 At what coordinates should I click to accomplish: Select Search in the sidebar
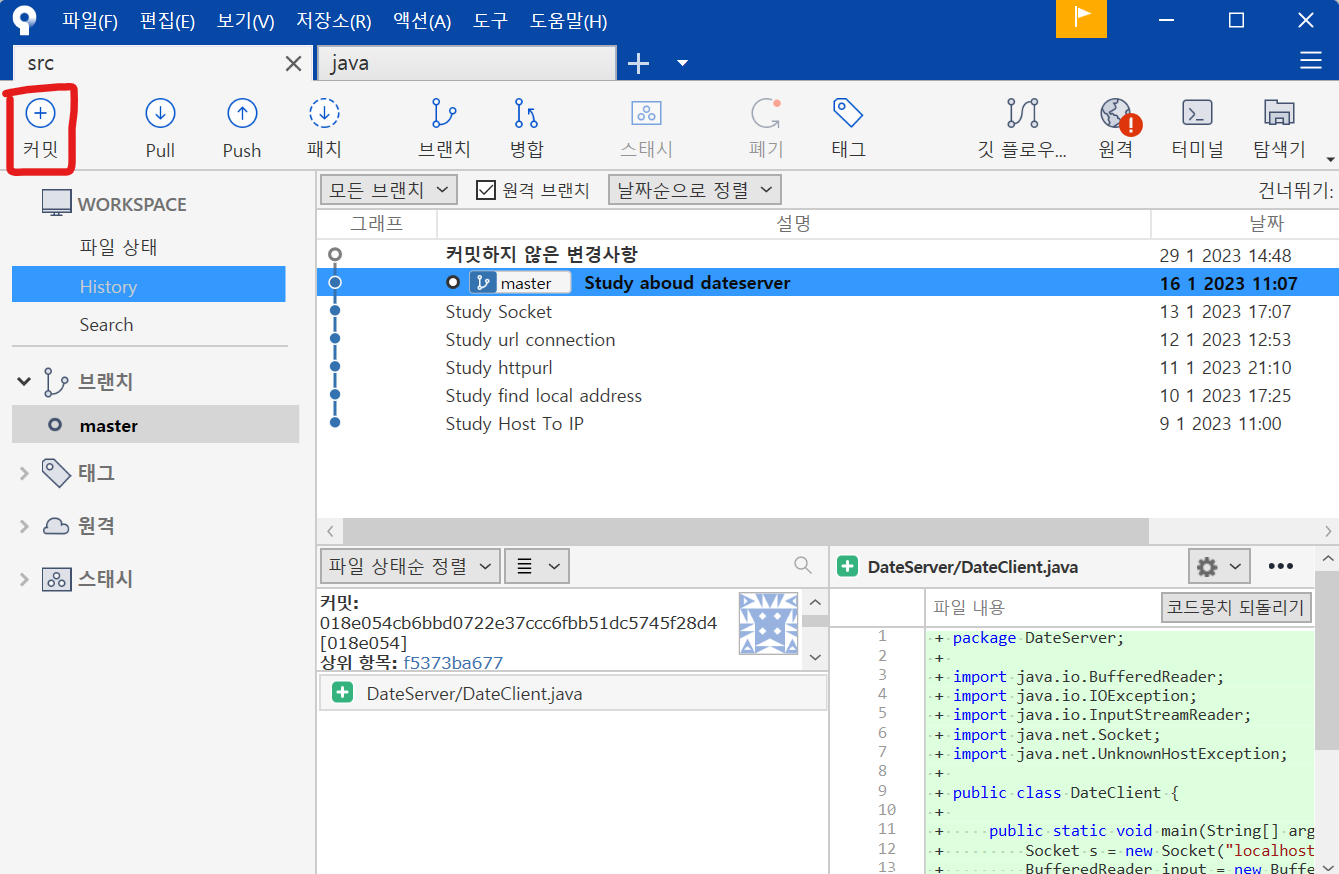click(x=106, y=325)
